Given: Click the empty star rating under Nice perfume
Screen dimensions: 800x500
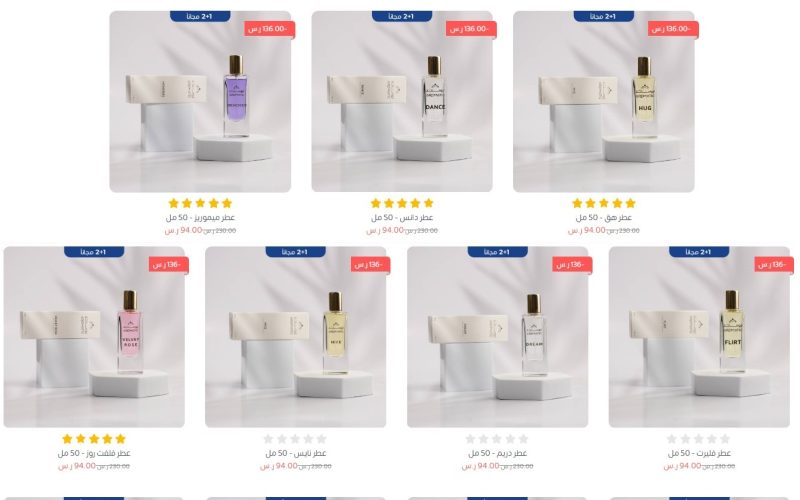Looking at the screenshot, I should click(295, 439).
